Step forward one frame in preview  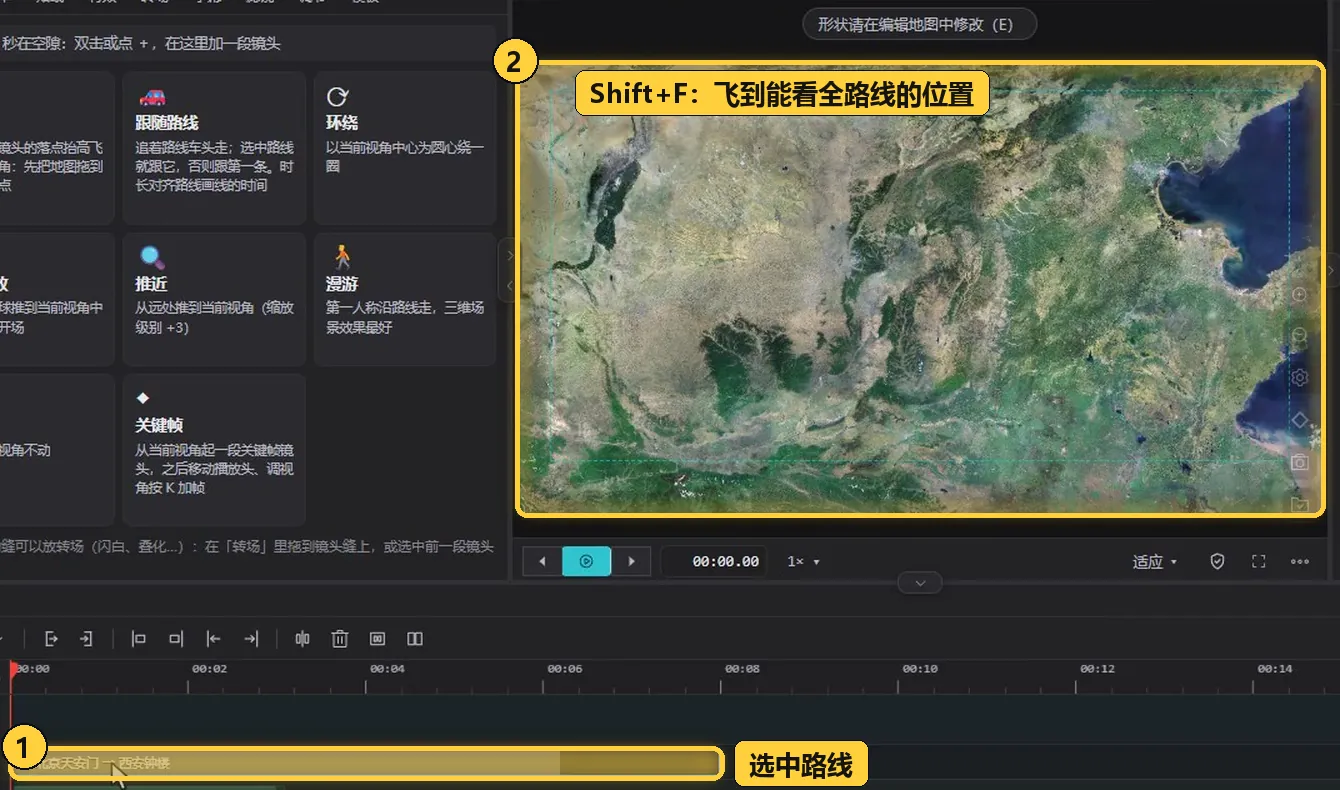(x=631, y=562)
